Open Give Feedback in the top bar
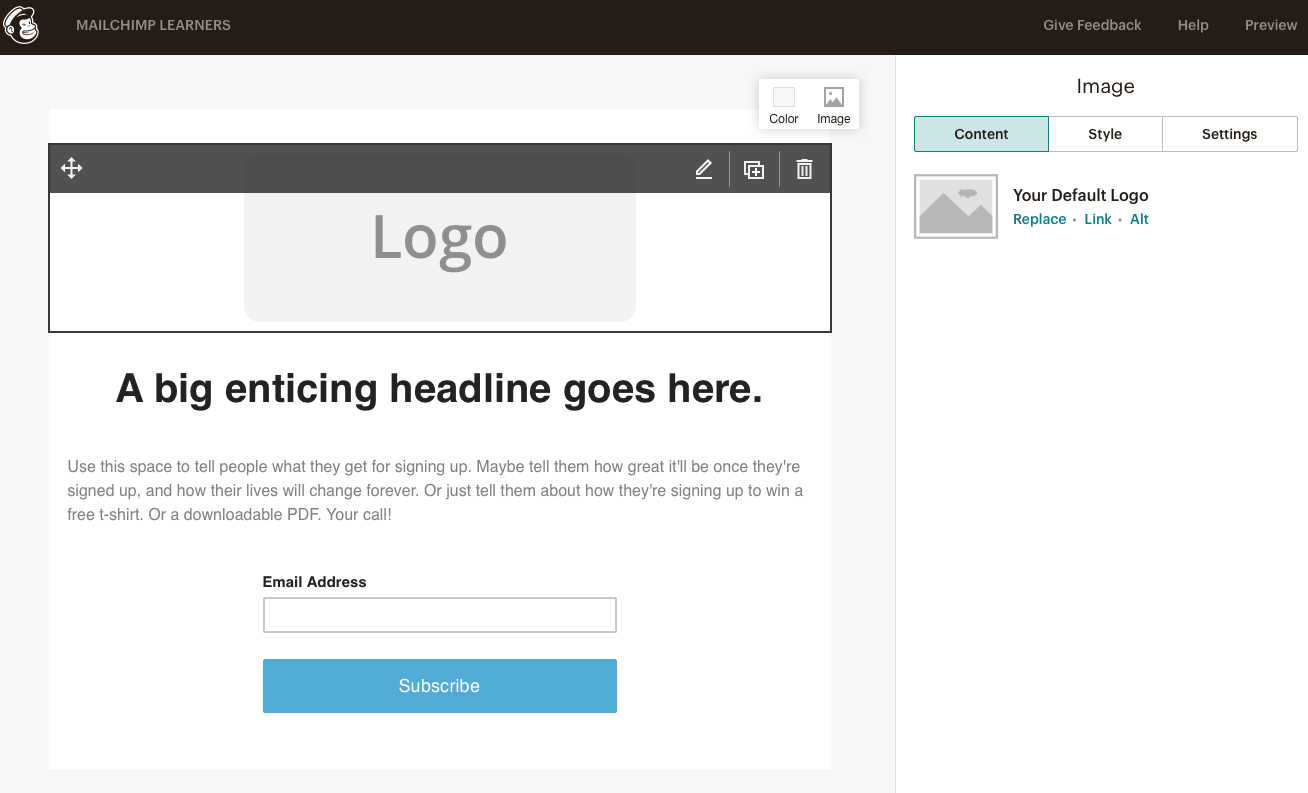This screenshot has width=1308, height=793. [x=1092, y=25]
